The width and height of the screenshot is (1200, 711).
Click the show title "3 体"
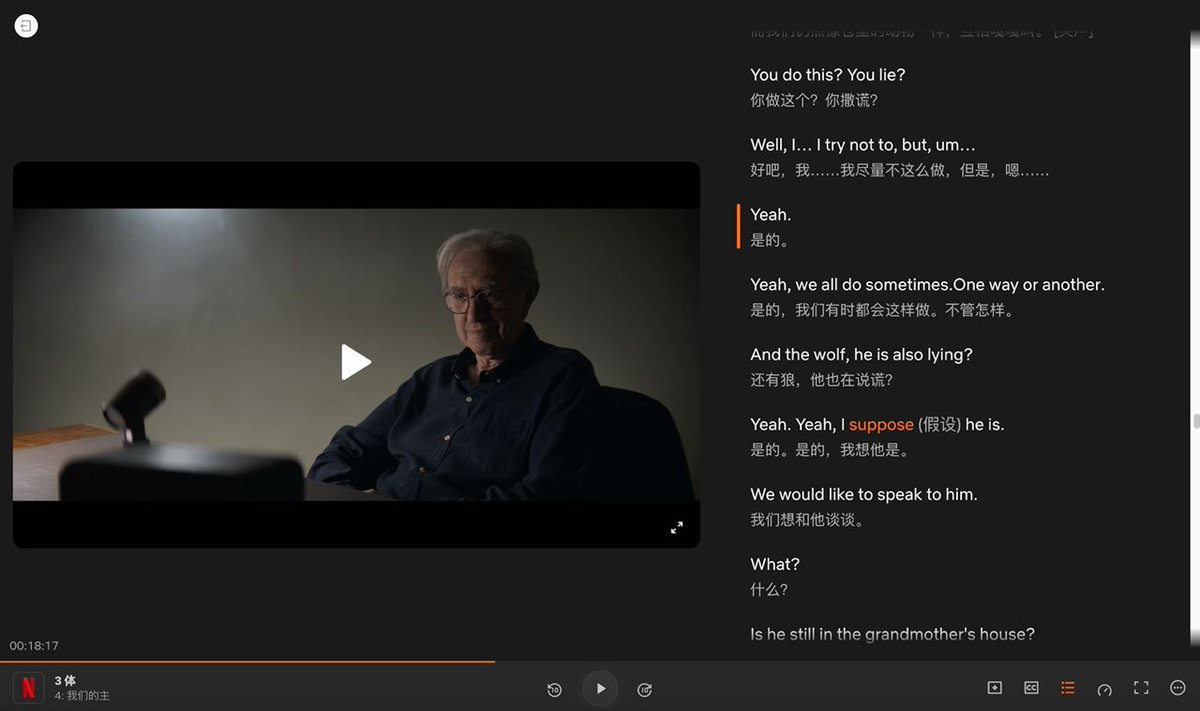click(x=65, y=680)
